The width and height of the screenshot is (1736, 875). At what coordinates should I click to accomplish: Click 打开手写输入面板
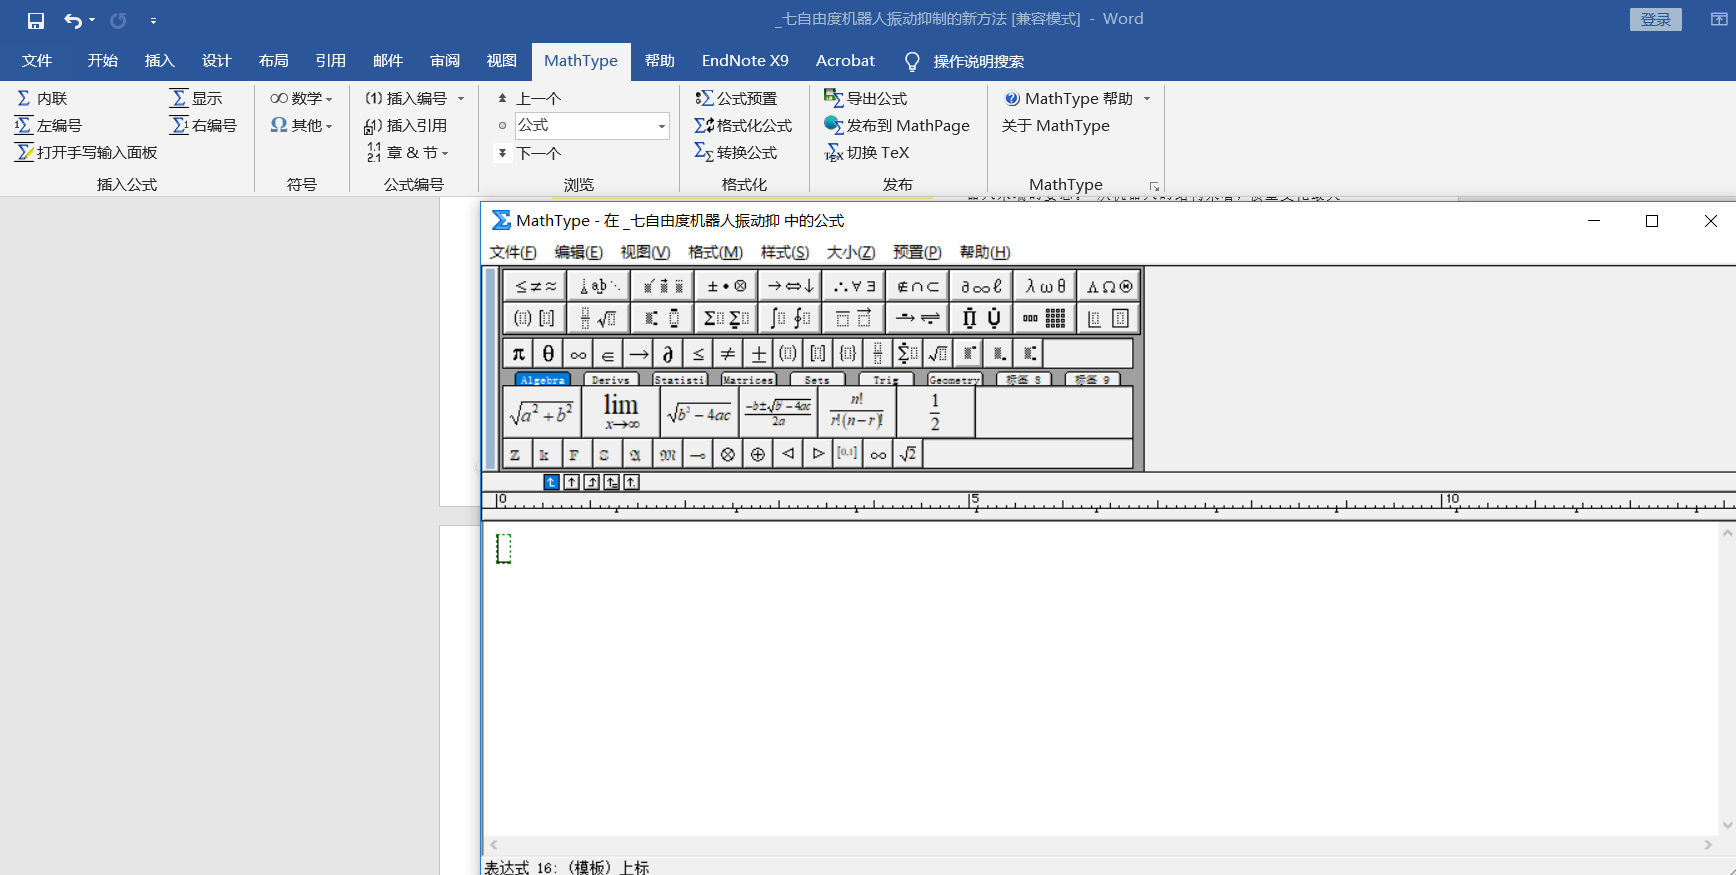pos(86,152)
